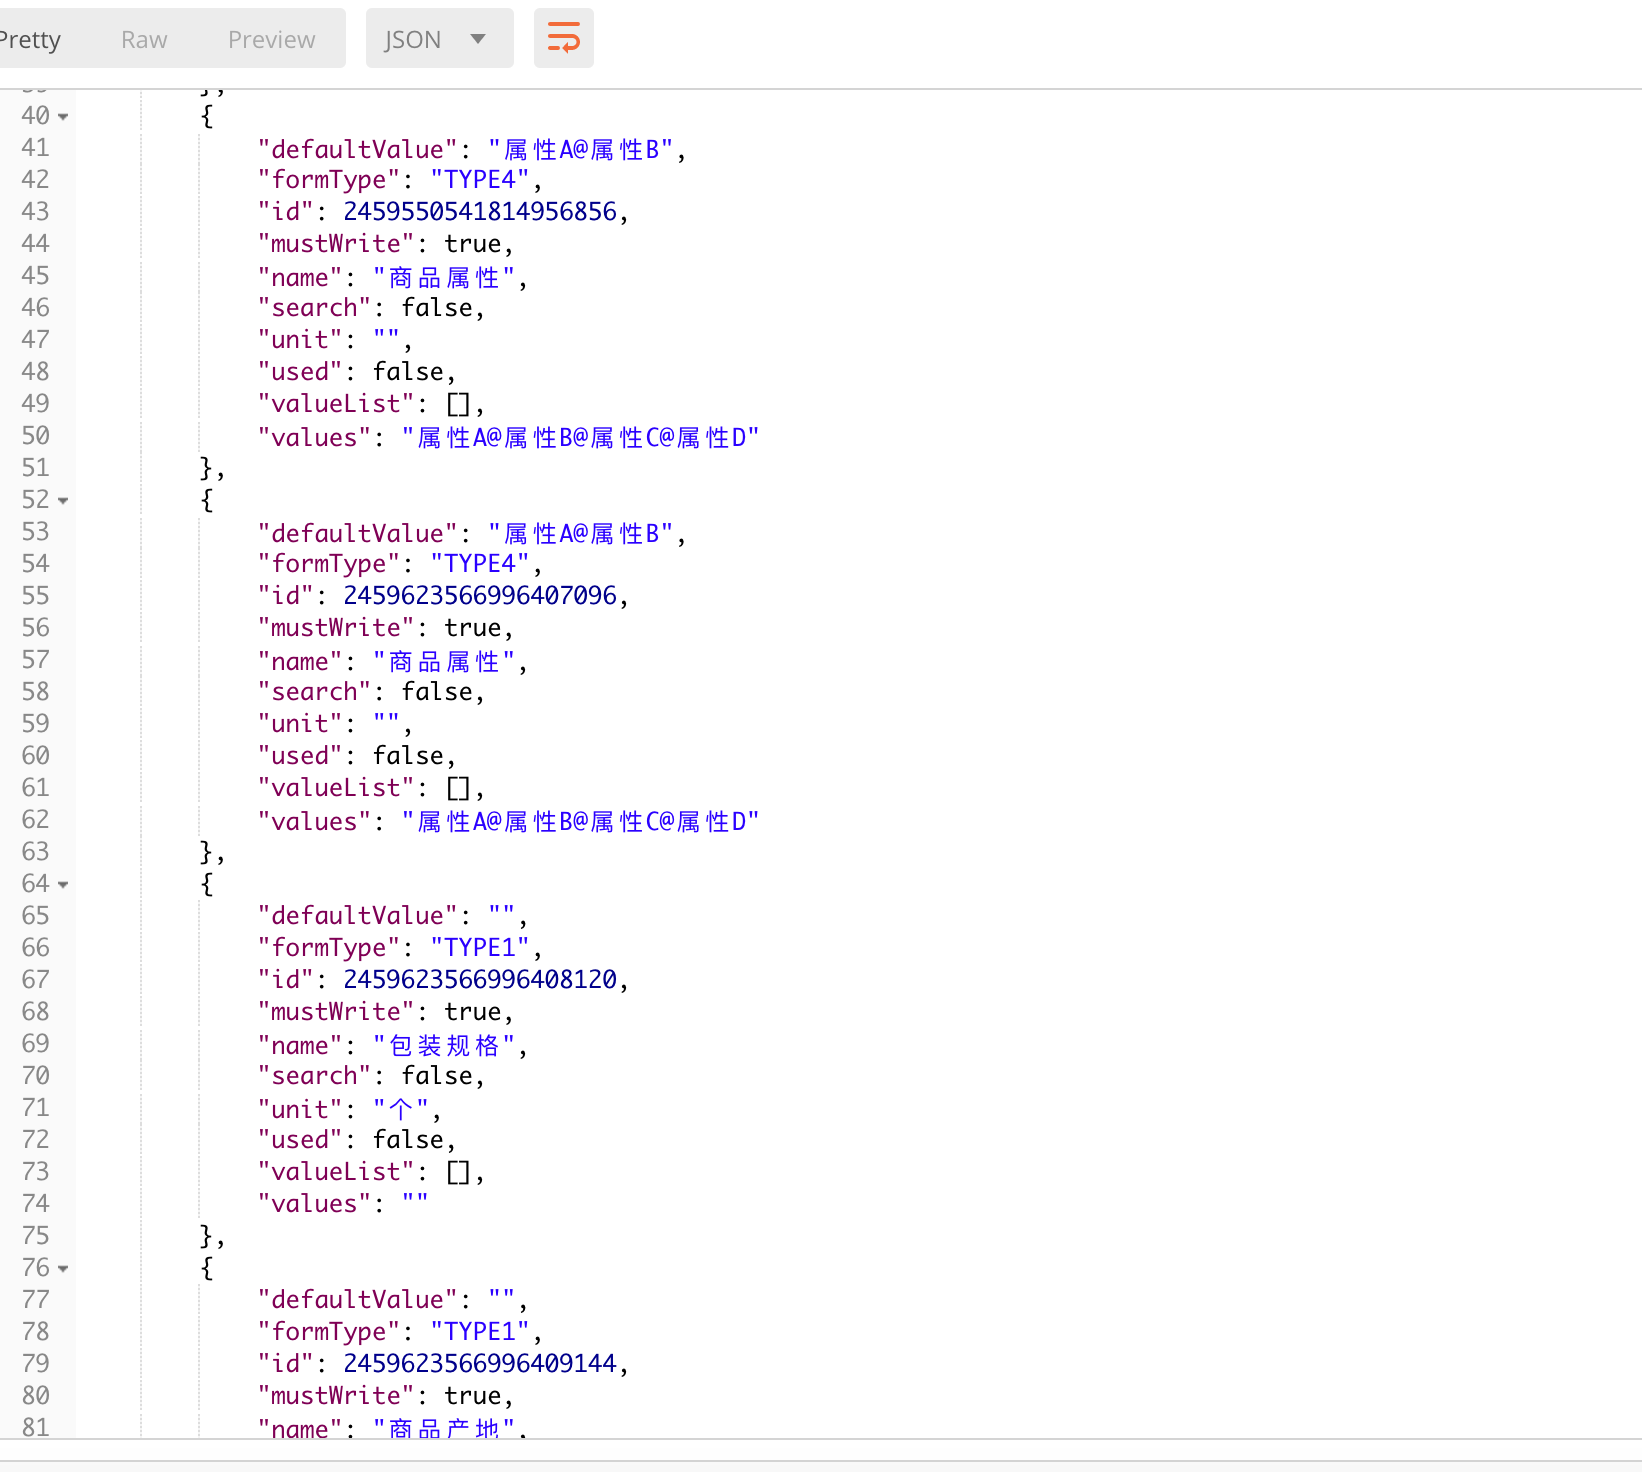
Task: Click the "valueList" key on line 49
Action: pos(336,404)
